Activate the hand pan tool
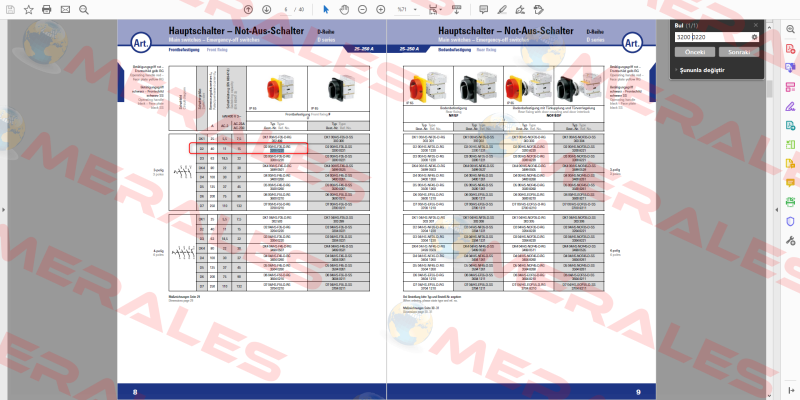The image size is (800, 400). (344, 9)
